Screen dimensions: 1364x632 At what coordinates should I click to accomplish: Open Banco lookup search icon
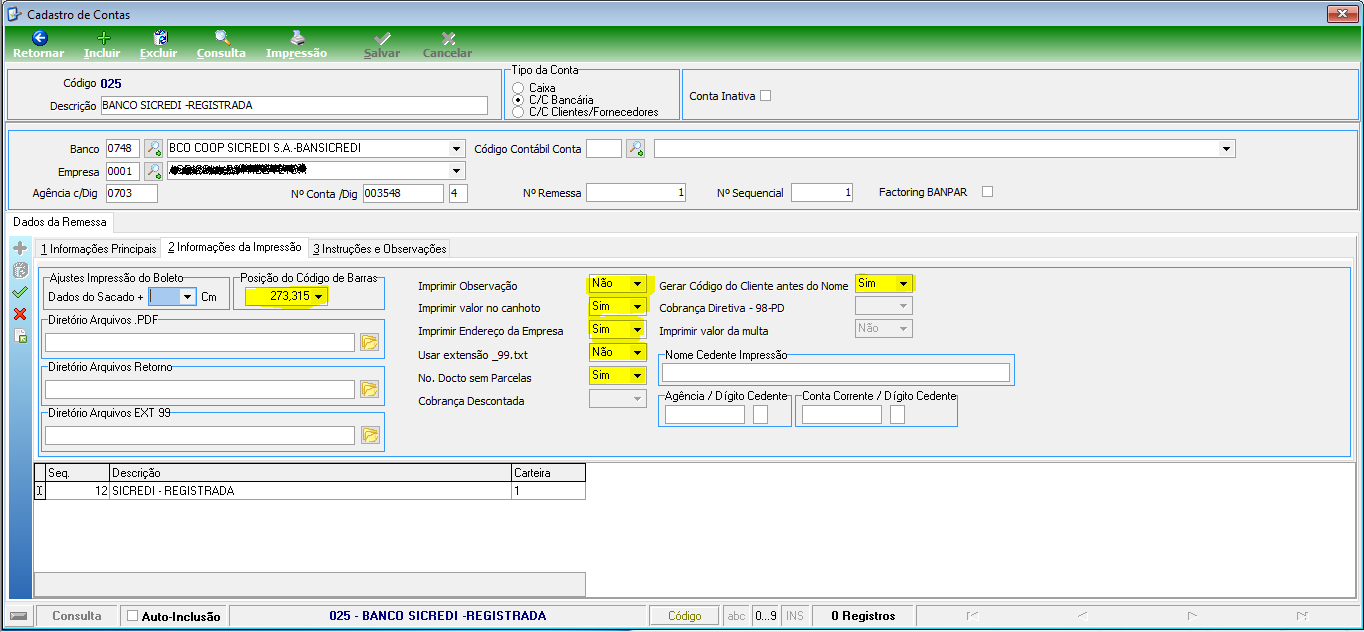[x=153, y=148]
